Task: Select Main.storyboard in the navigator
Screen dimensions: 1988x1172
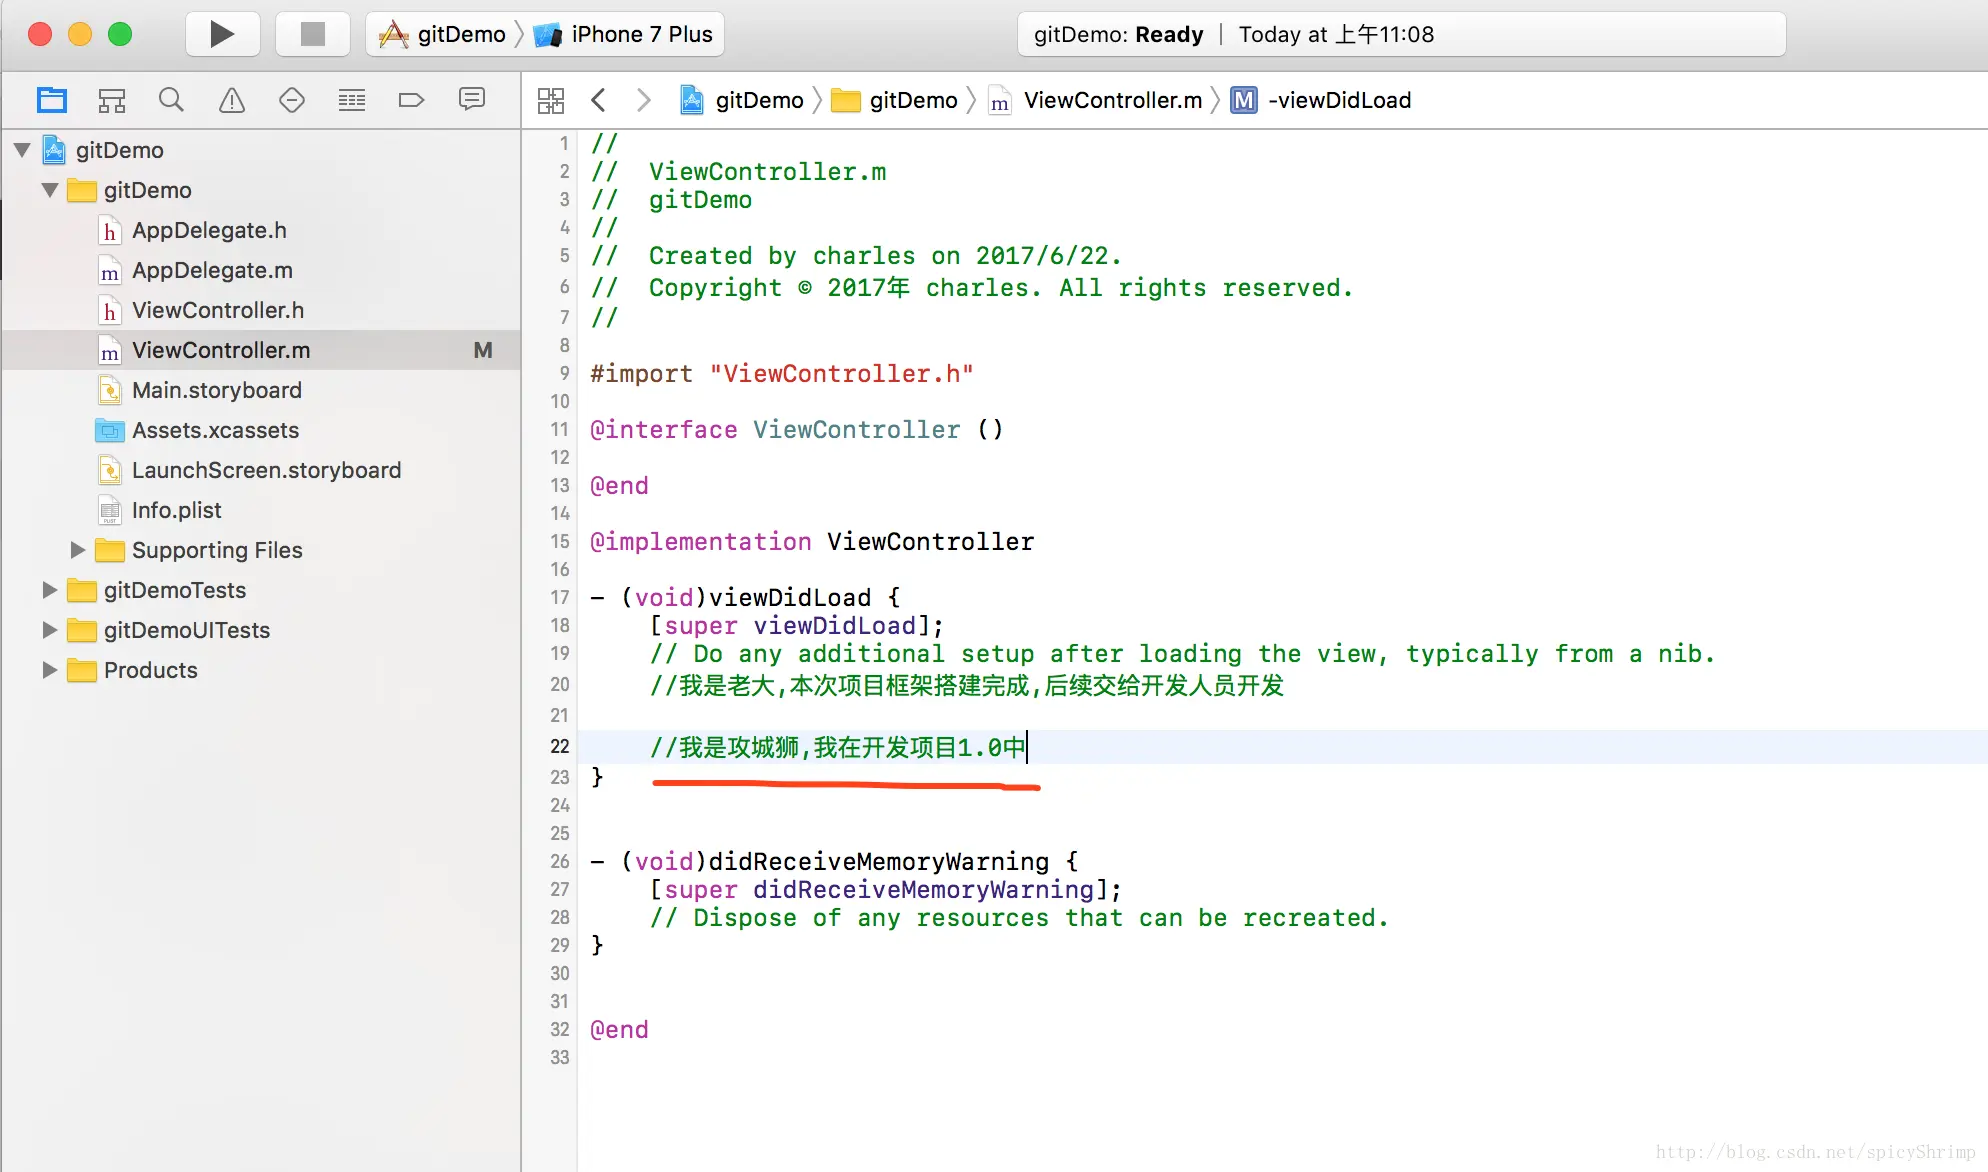Action: [216, 390]
